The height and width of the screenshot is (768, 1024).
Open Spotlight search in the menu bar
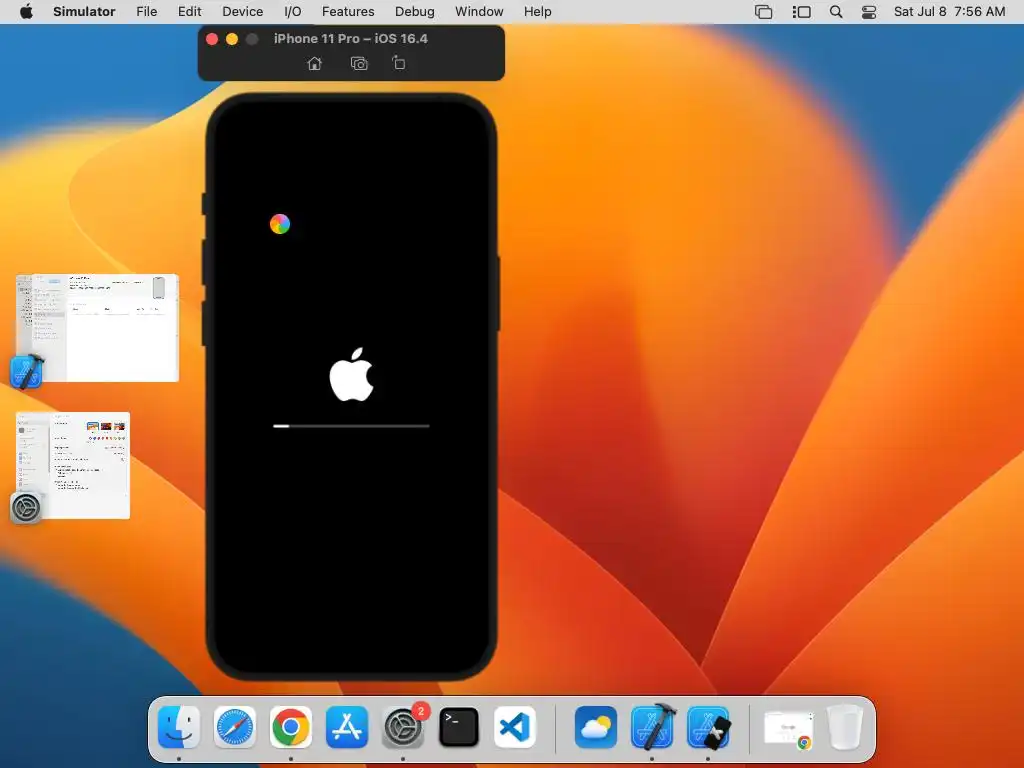click(x=836, y=12)
